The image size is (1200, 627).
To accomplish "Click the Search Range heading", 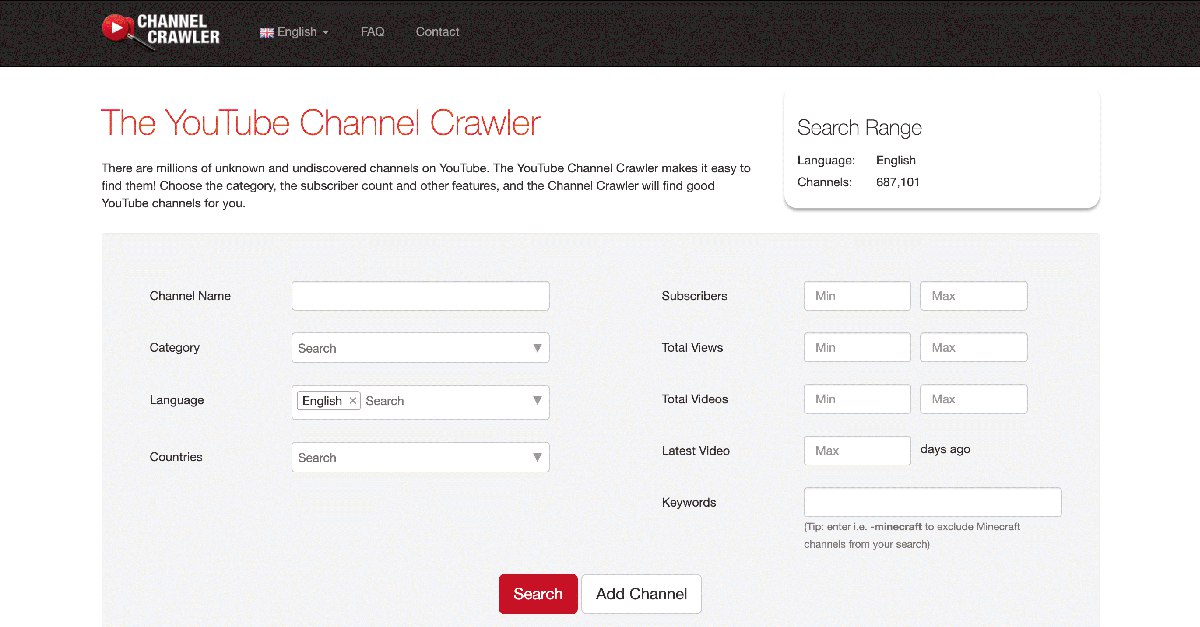I will (x=859, y=128).
